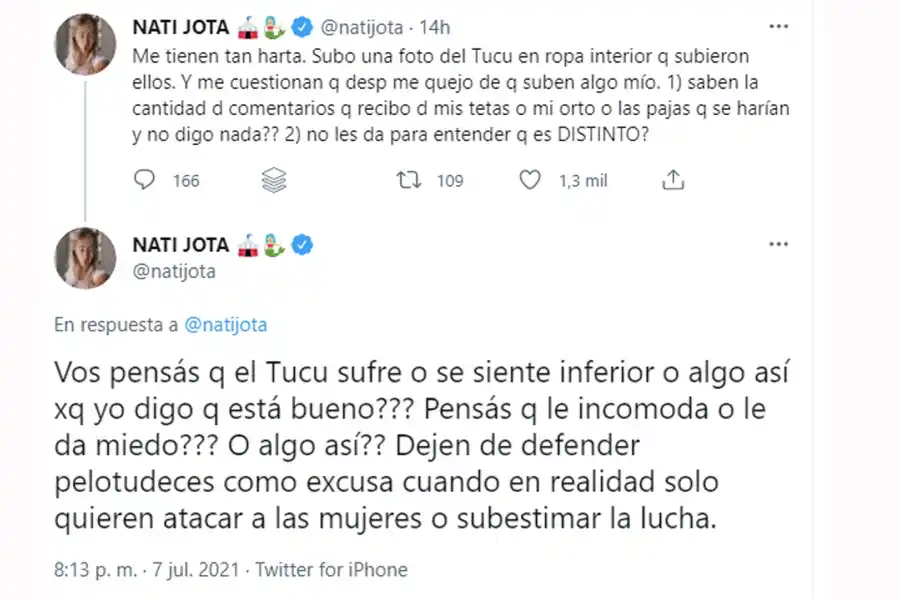Open the more options menu on the reply tweet
The height and width of the screenshot is (600, 900).
click(779, 243)
